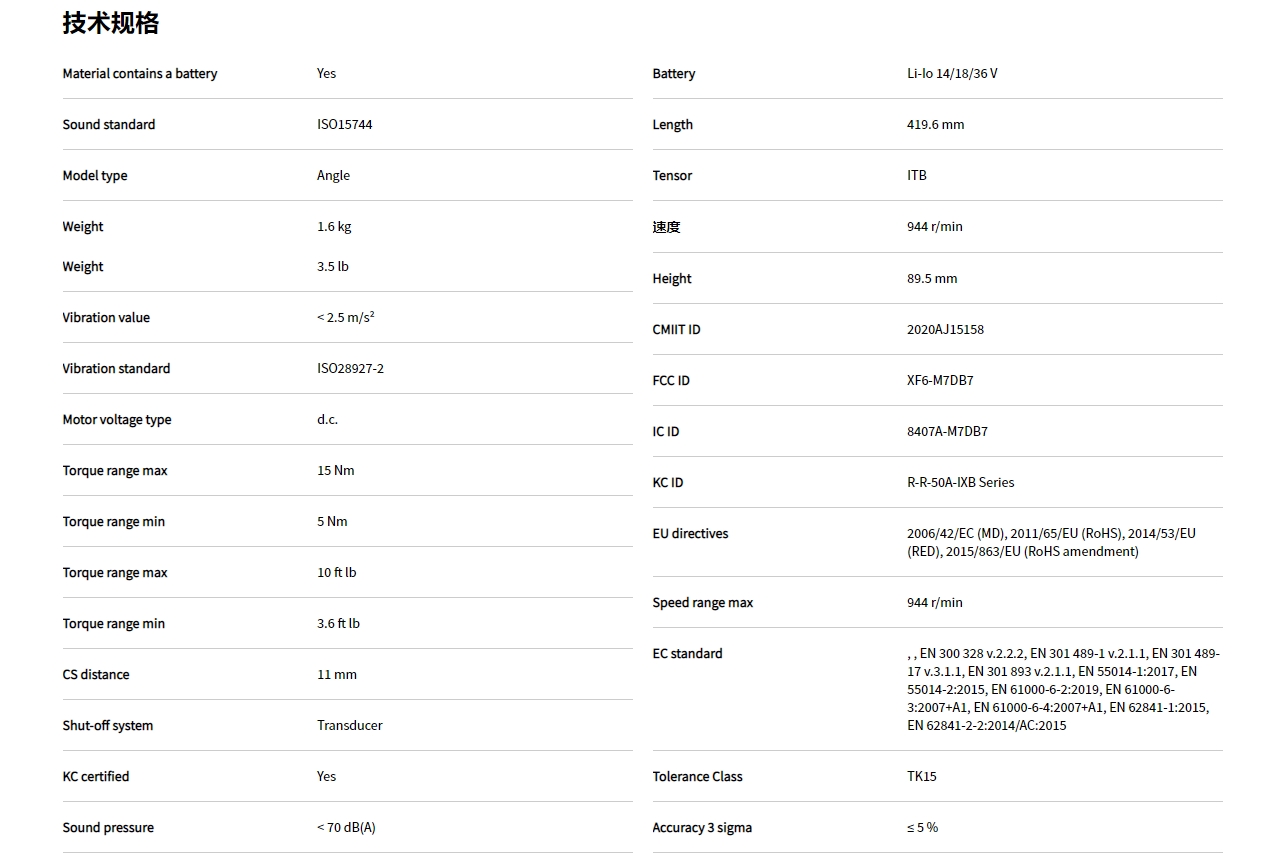The width and height of the screenshot is (1273, 854).
Task: Click the EC standard label
Action: [687, 654]
